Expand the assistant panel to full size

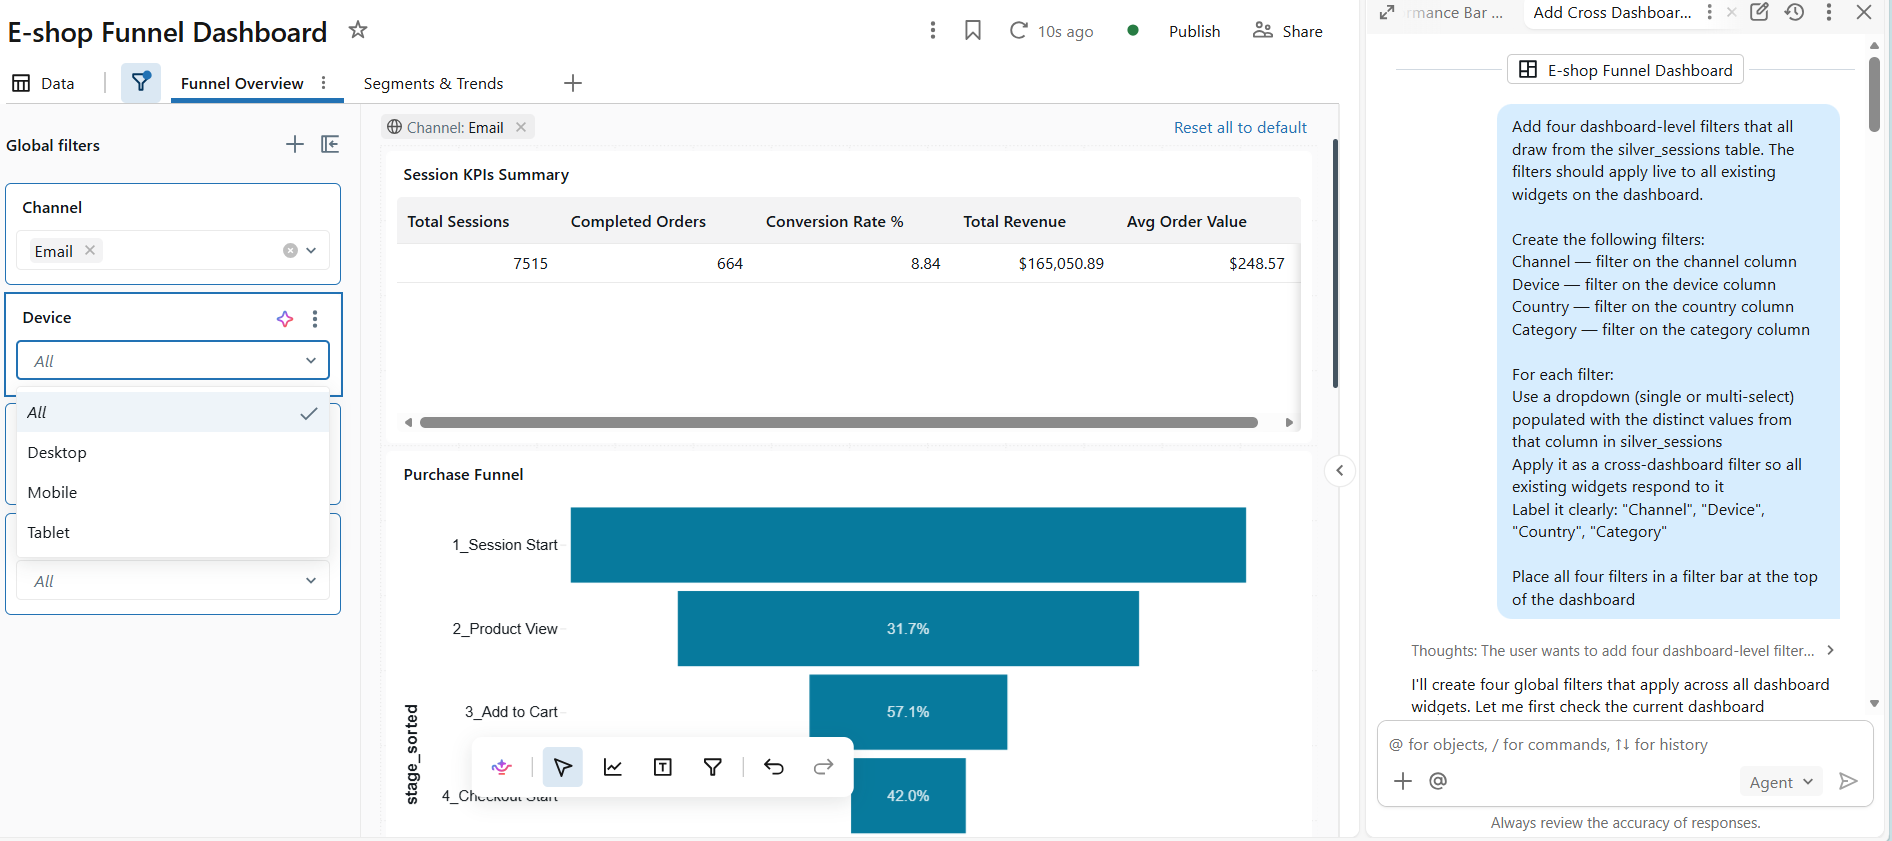[1387, 12]
